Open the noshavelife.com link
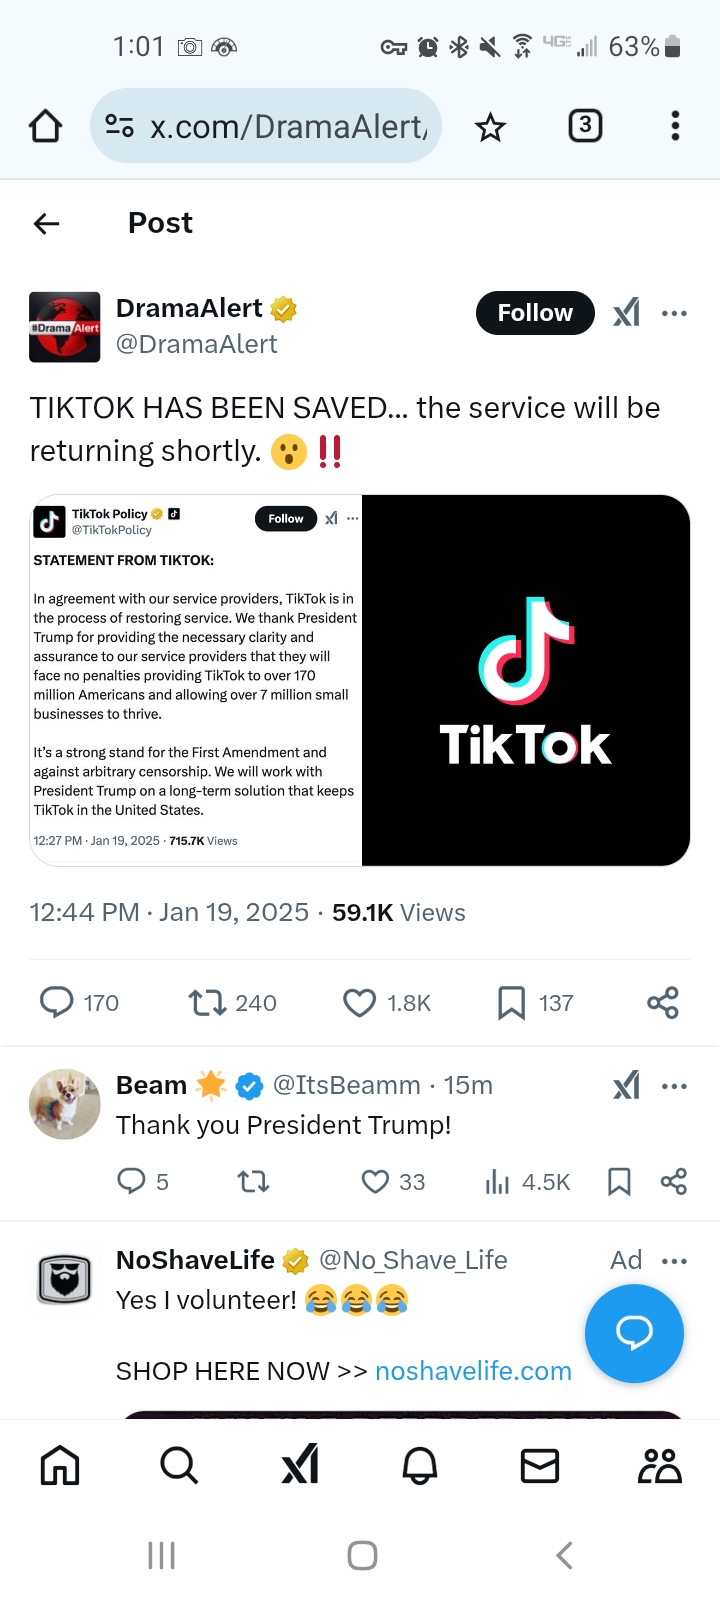Viewport: 720px width, 1600px height. (473, 1371)
